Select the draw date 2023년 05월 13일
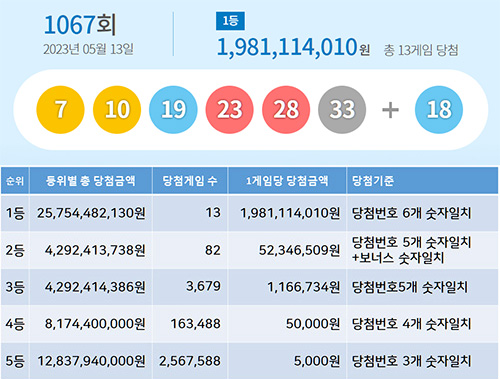The height and width of the screenshot is (379, 500). point(88,49)
